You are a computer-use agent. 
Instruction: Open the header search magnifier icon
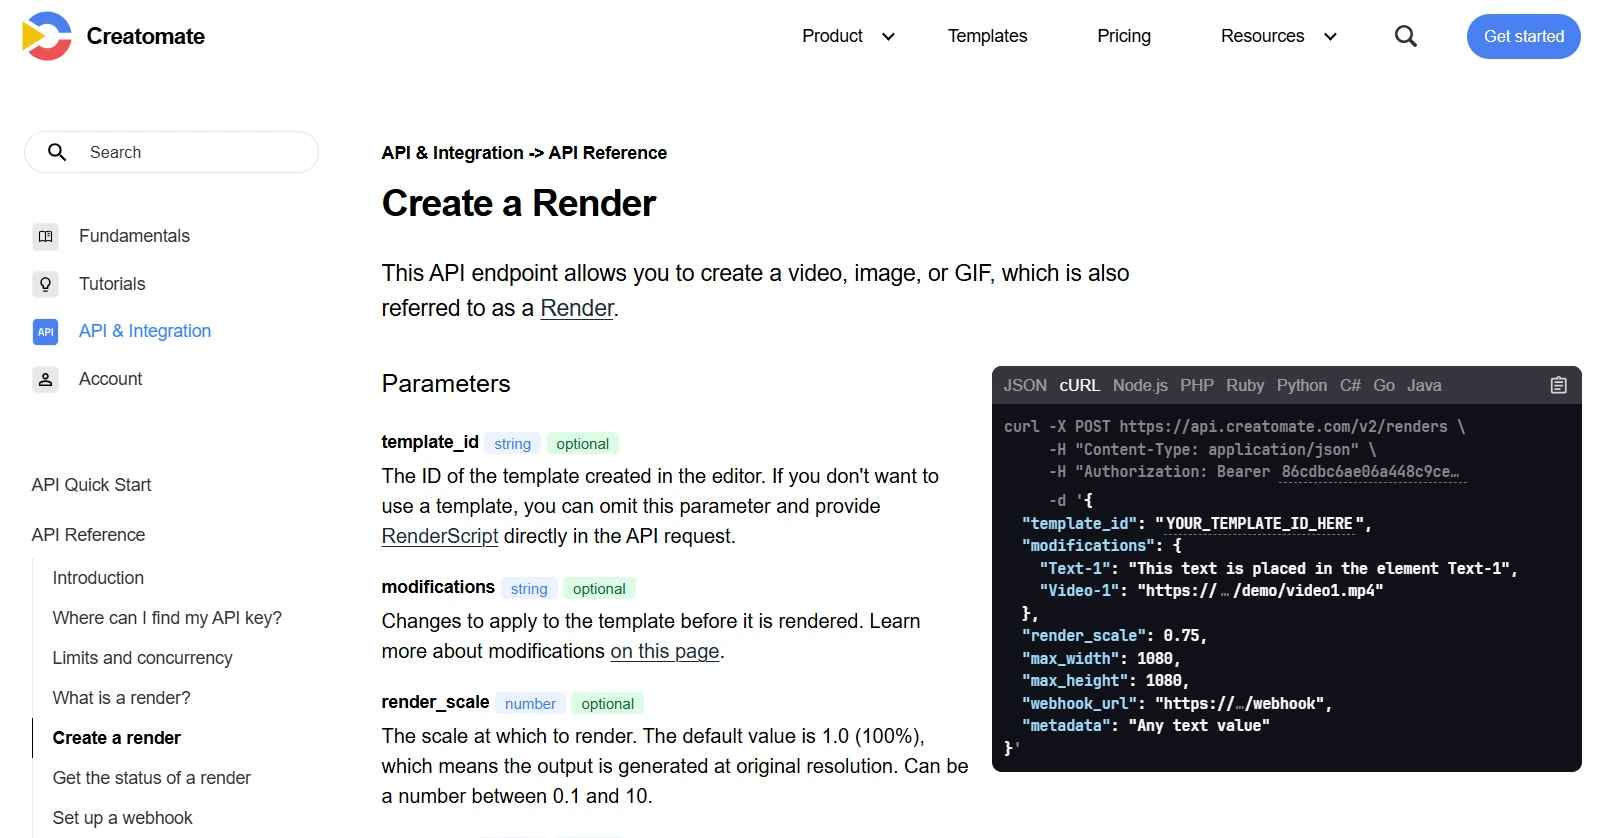[x=1405, y=36]
